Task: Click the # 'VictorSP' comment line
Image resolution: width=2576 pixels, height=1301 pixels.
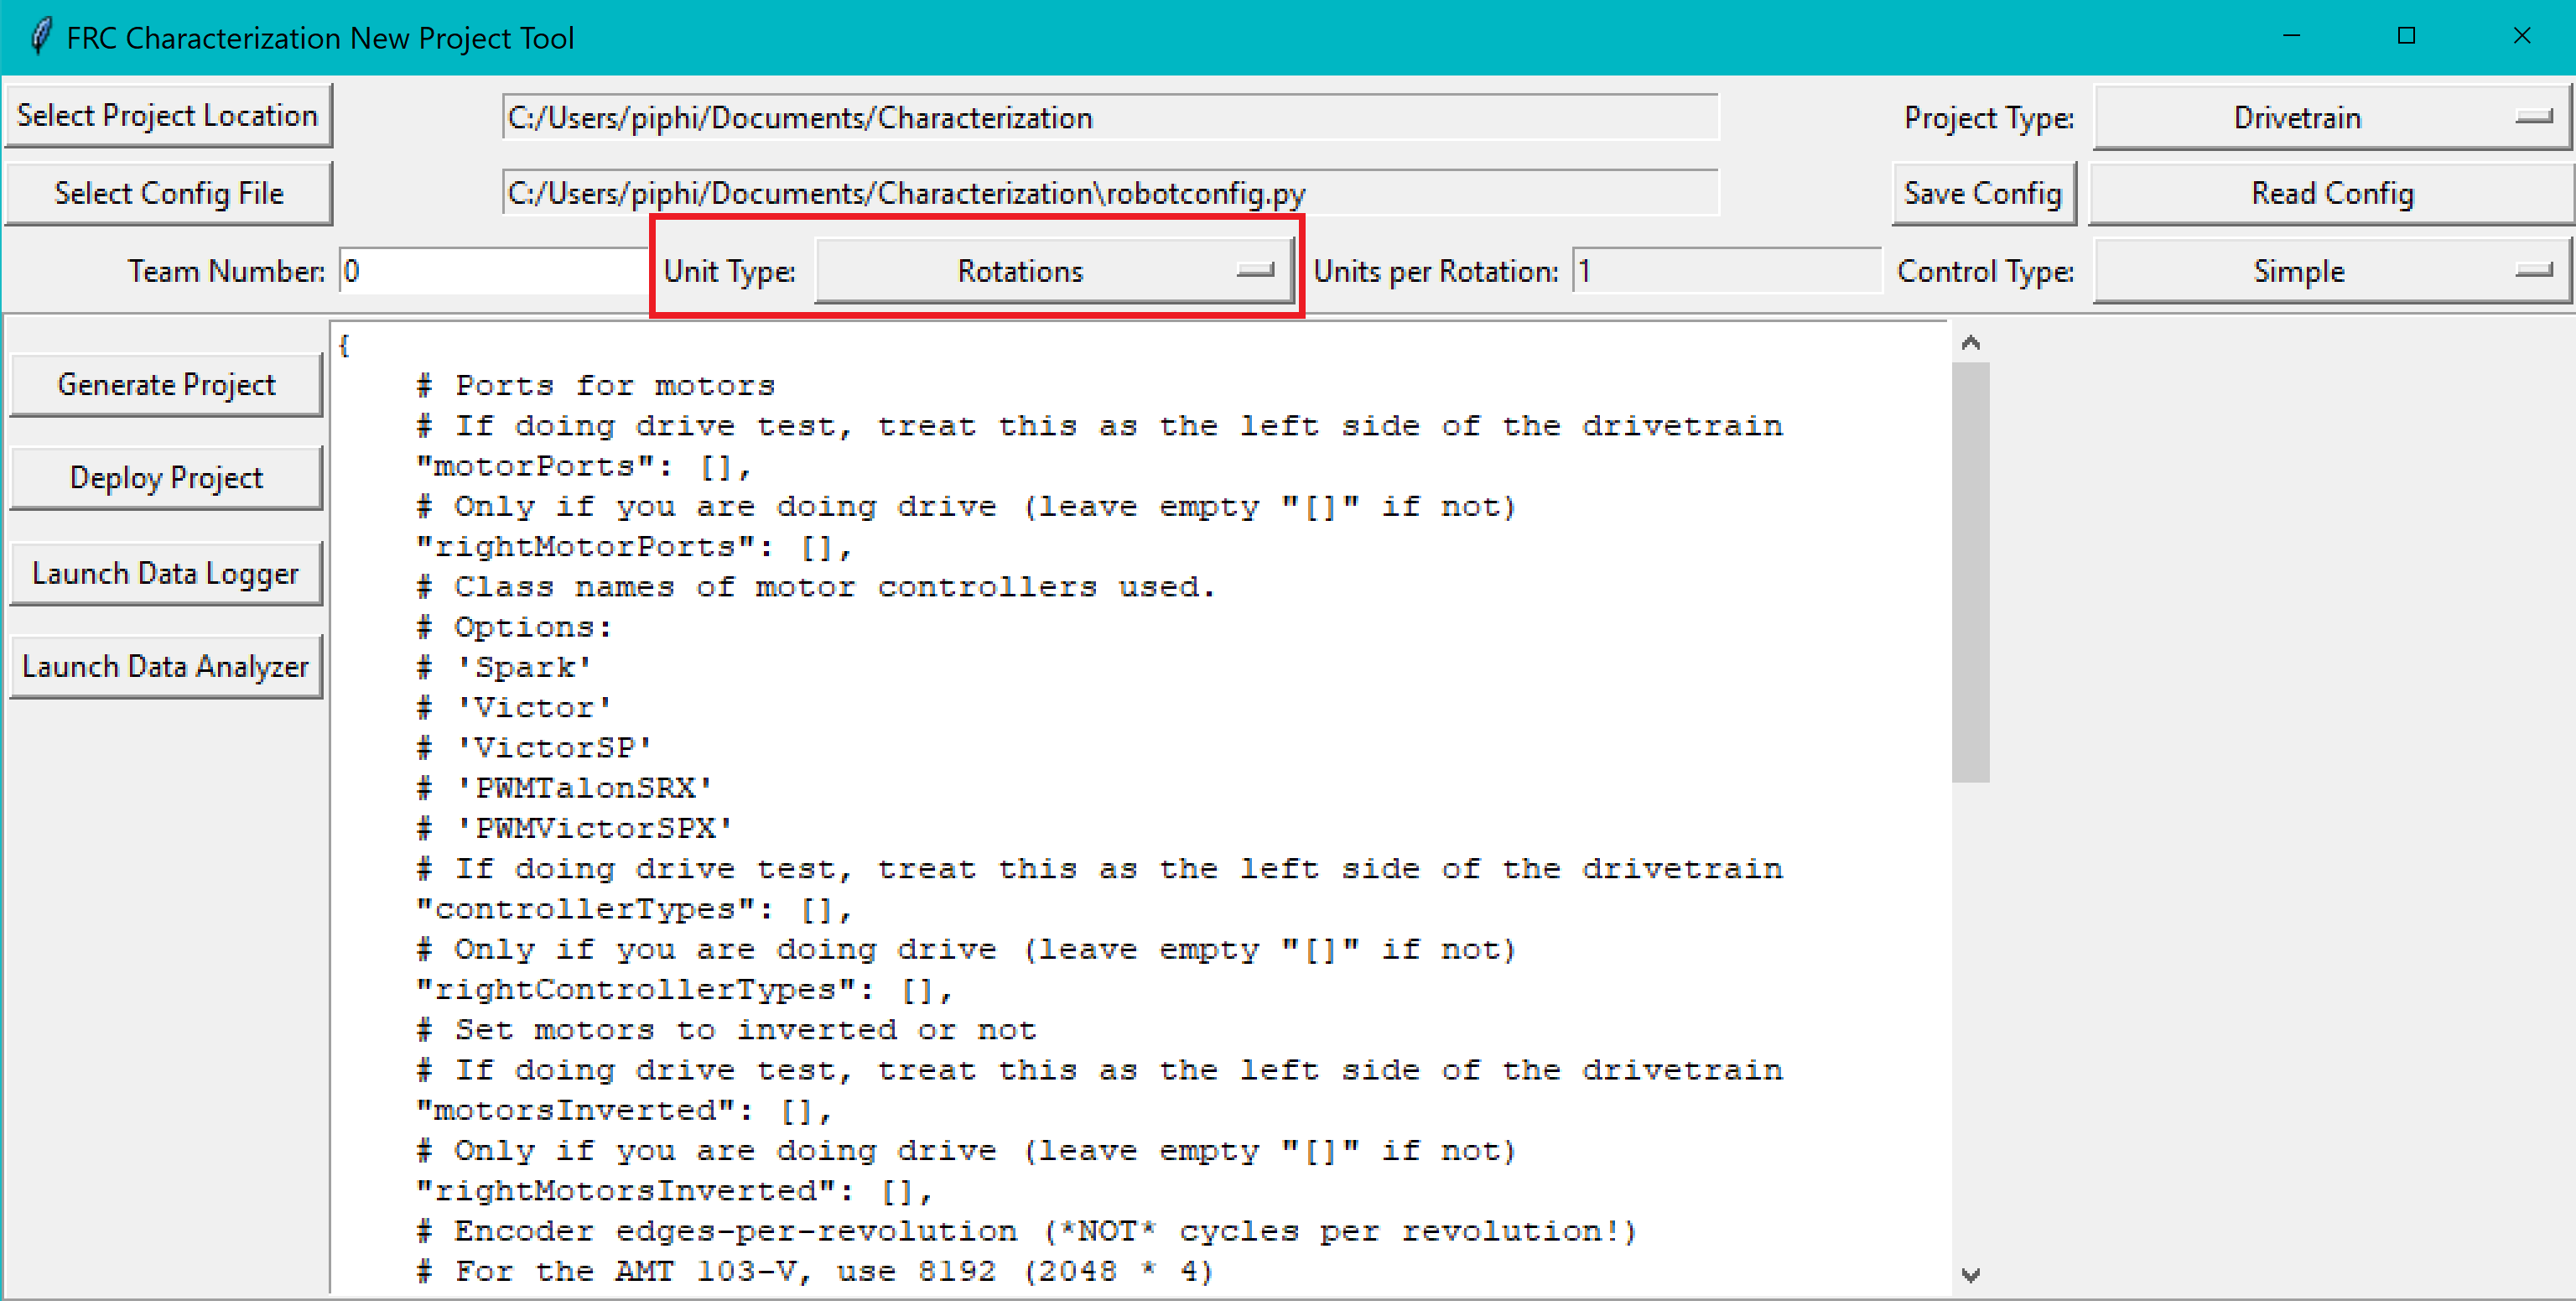Action: point(535,748)
